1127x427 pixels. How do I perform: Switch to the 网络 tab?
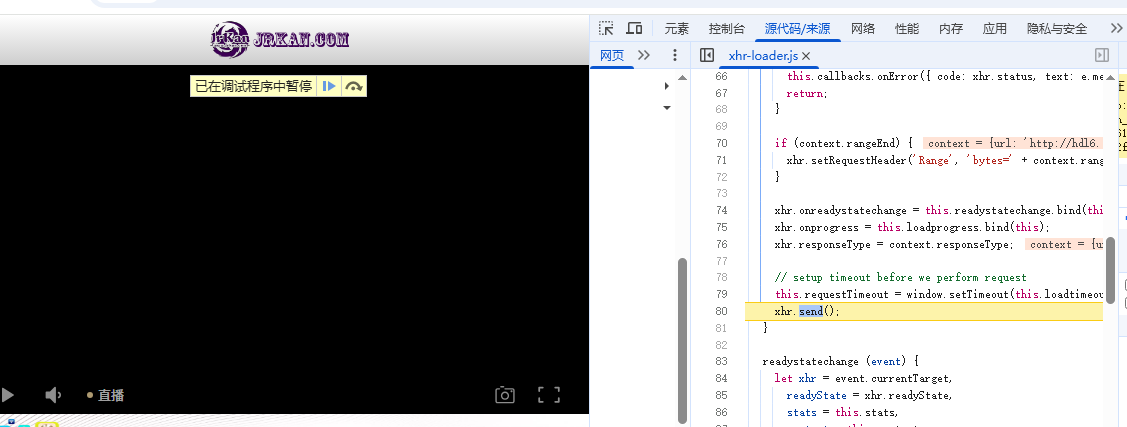click(862, 28)
